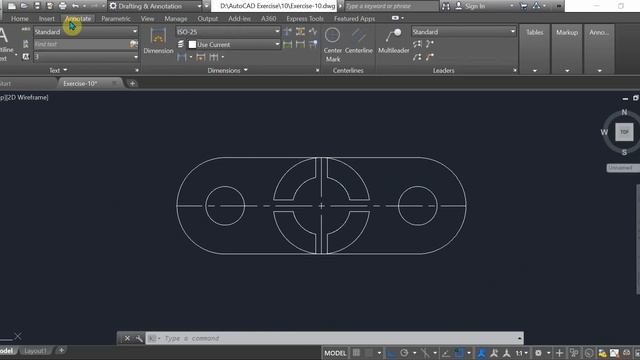Click the TOP face of the ViewCube

tap(624, 132)
